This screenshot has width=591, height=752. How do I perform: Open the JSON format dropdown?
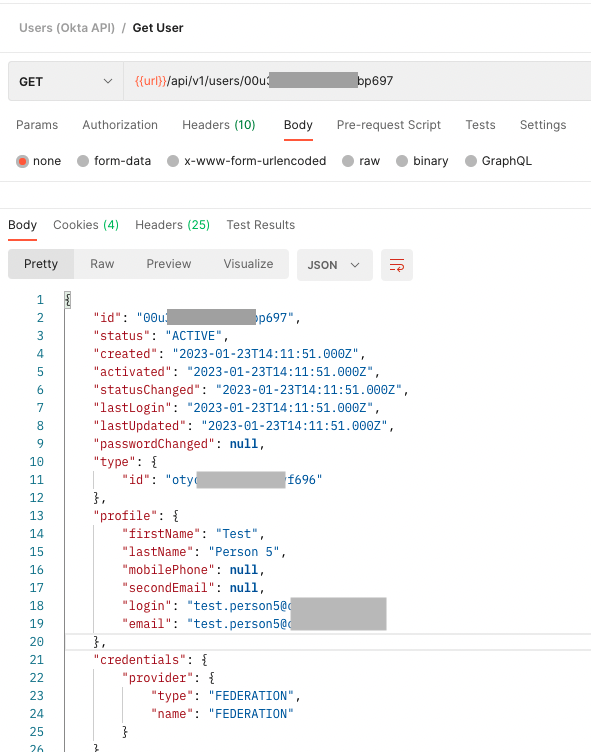[334, 265]
